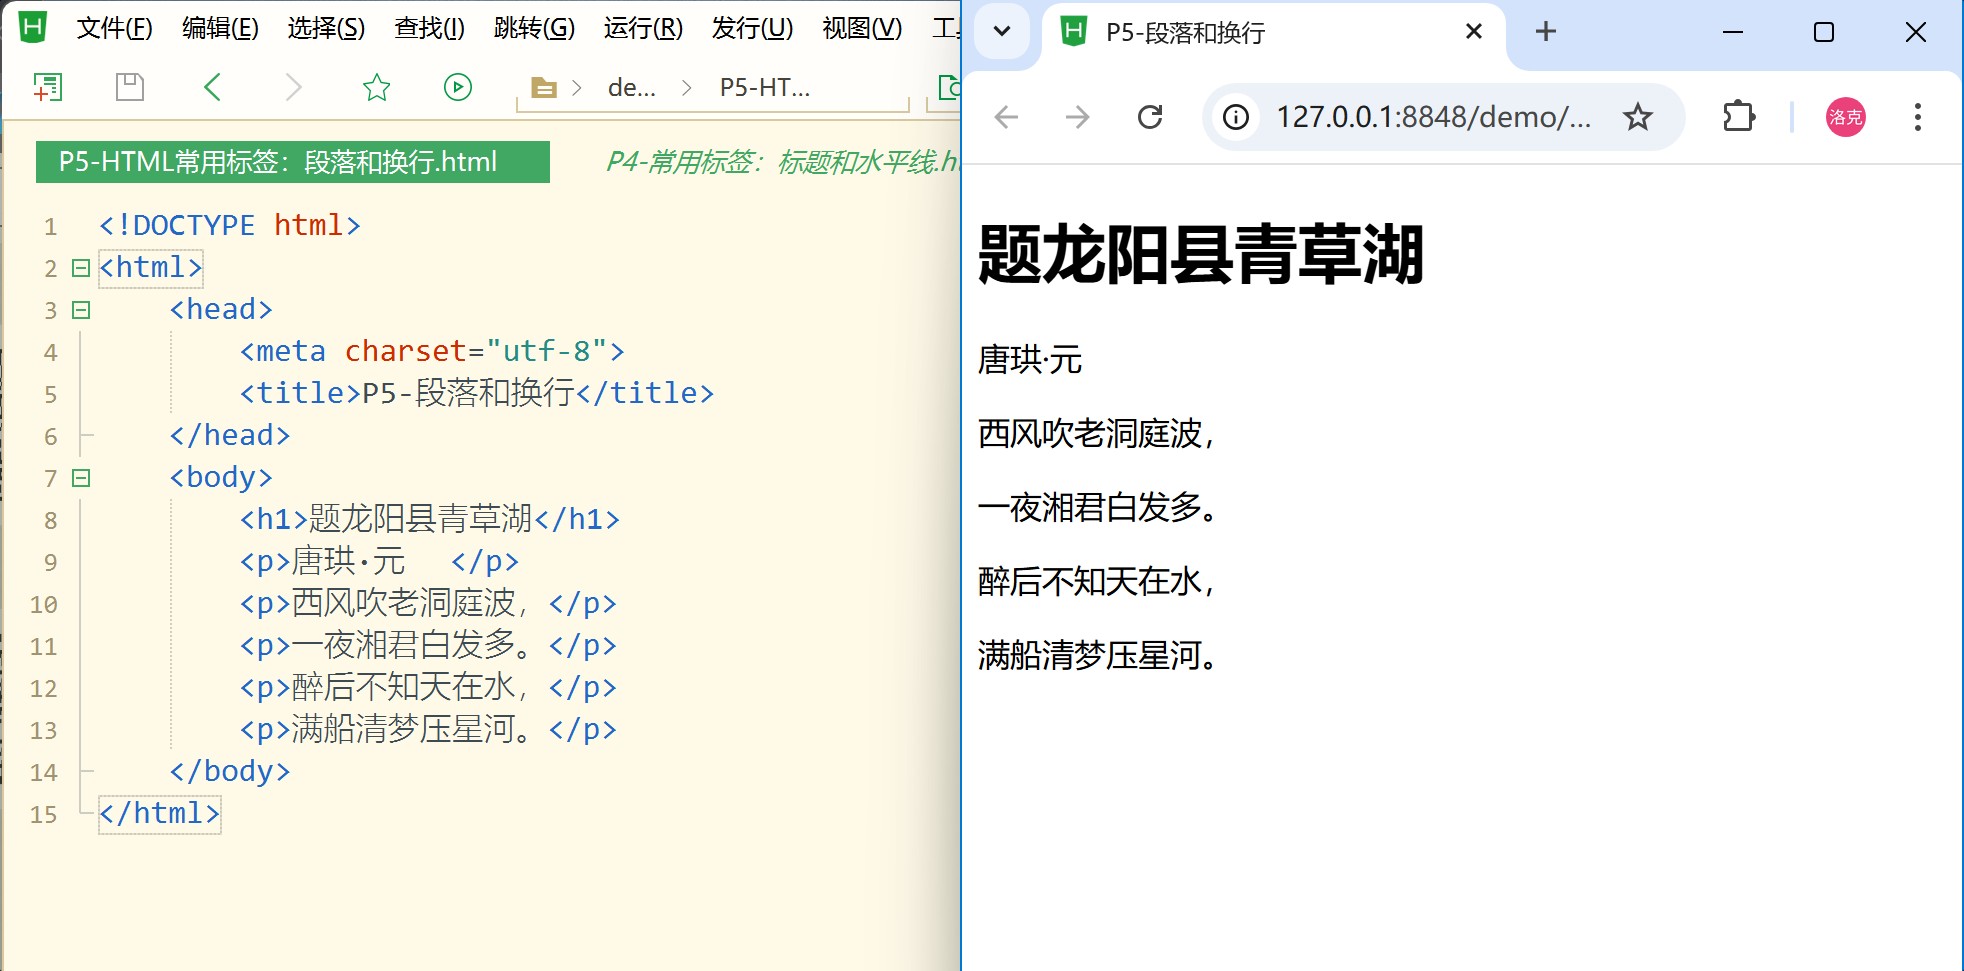Click the rendered line 一夜湘君白发多 in browser
The image size is (1964, 971).
1097,508
